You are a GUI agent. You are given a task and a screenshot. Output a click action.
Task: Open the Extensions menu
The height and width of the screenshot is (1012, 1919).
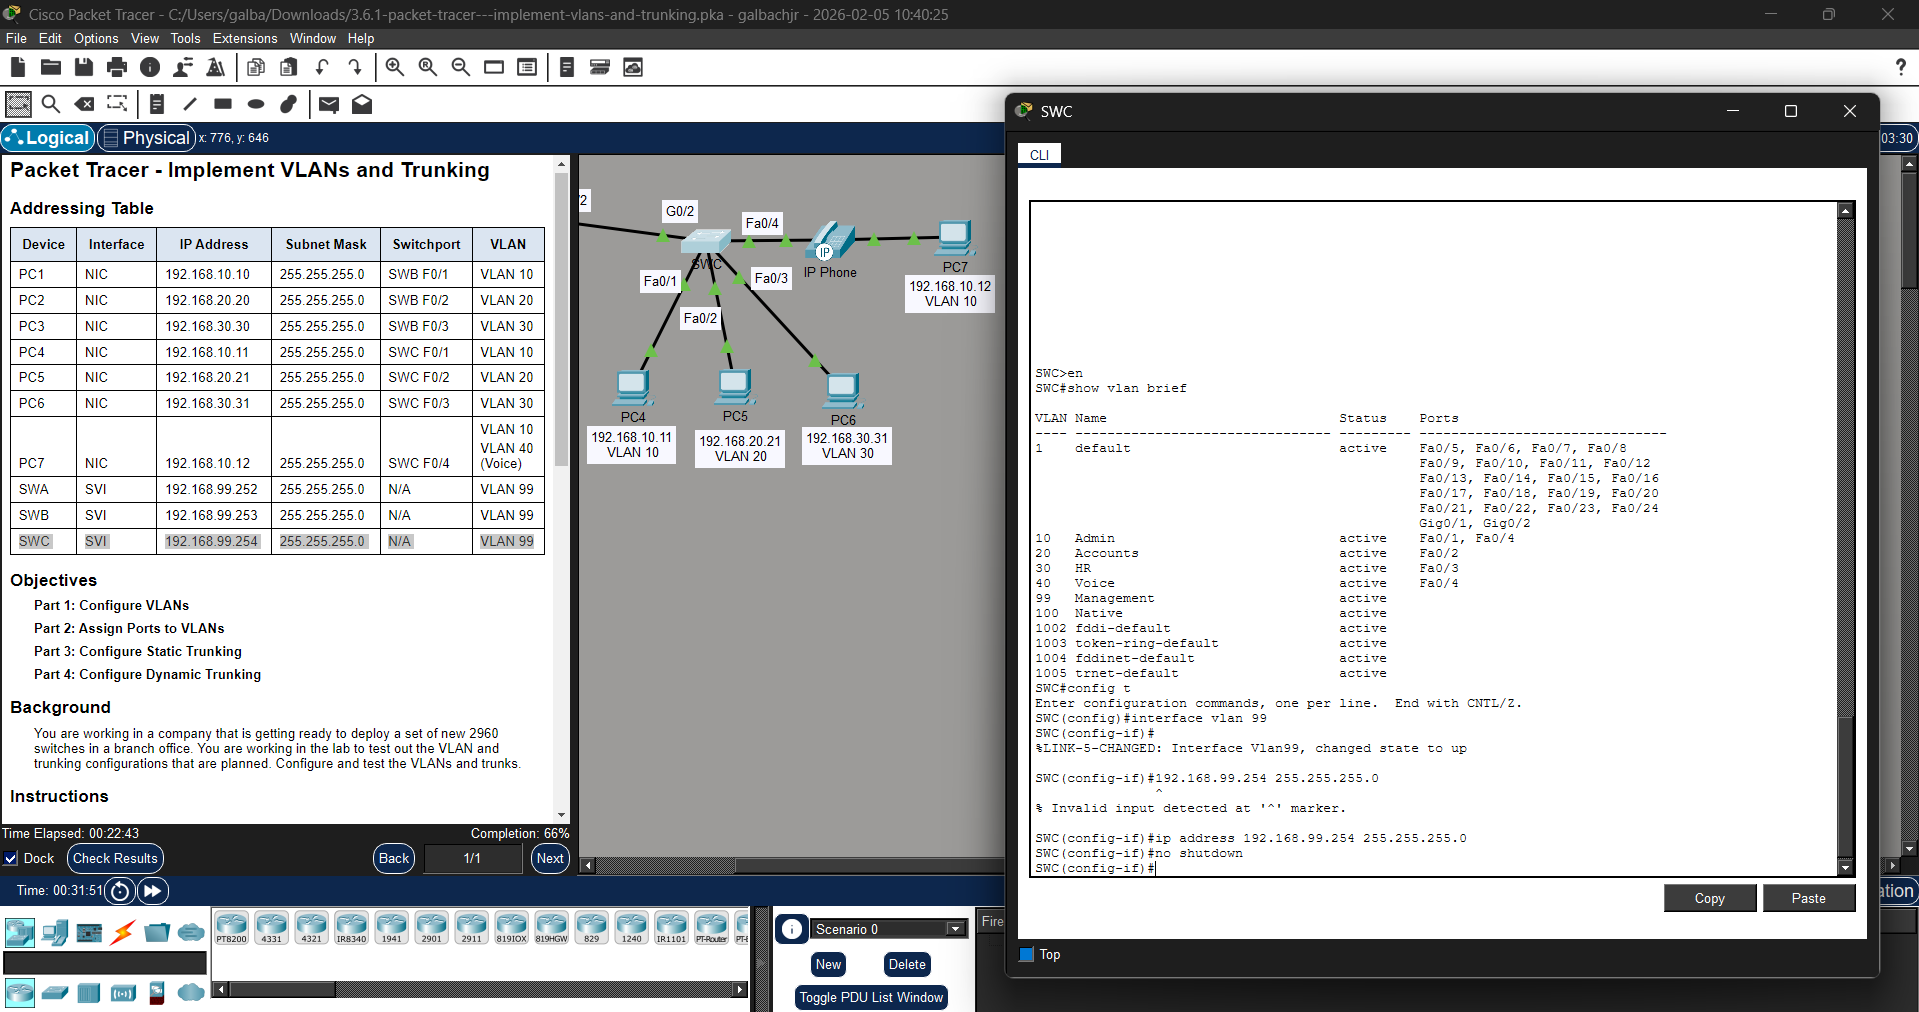coord(245,38)
